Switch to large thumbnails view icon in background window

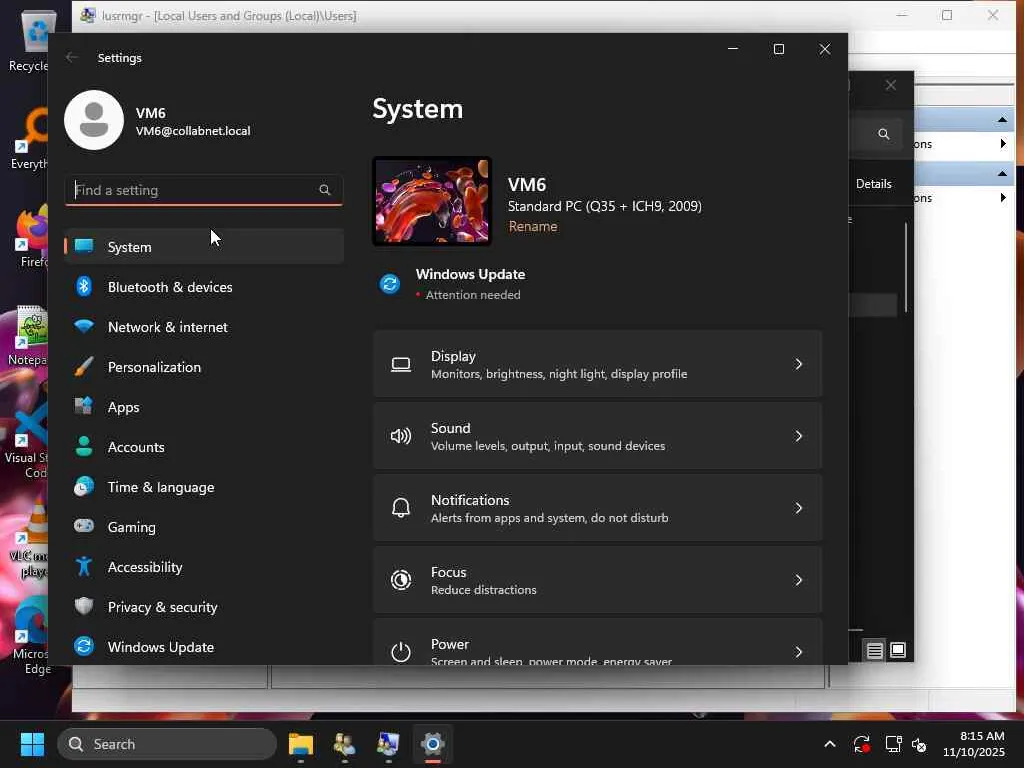pos(898,650)
